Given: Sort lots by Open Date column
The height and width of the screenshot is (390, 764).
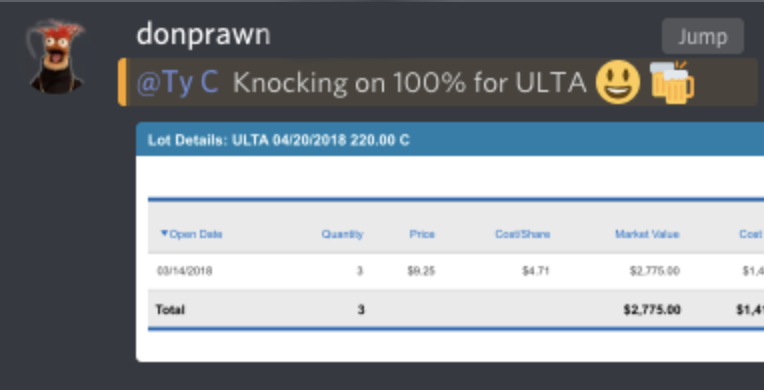Looking at the screenshot, I should pyautogui.click(x=191, y=234).
